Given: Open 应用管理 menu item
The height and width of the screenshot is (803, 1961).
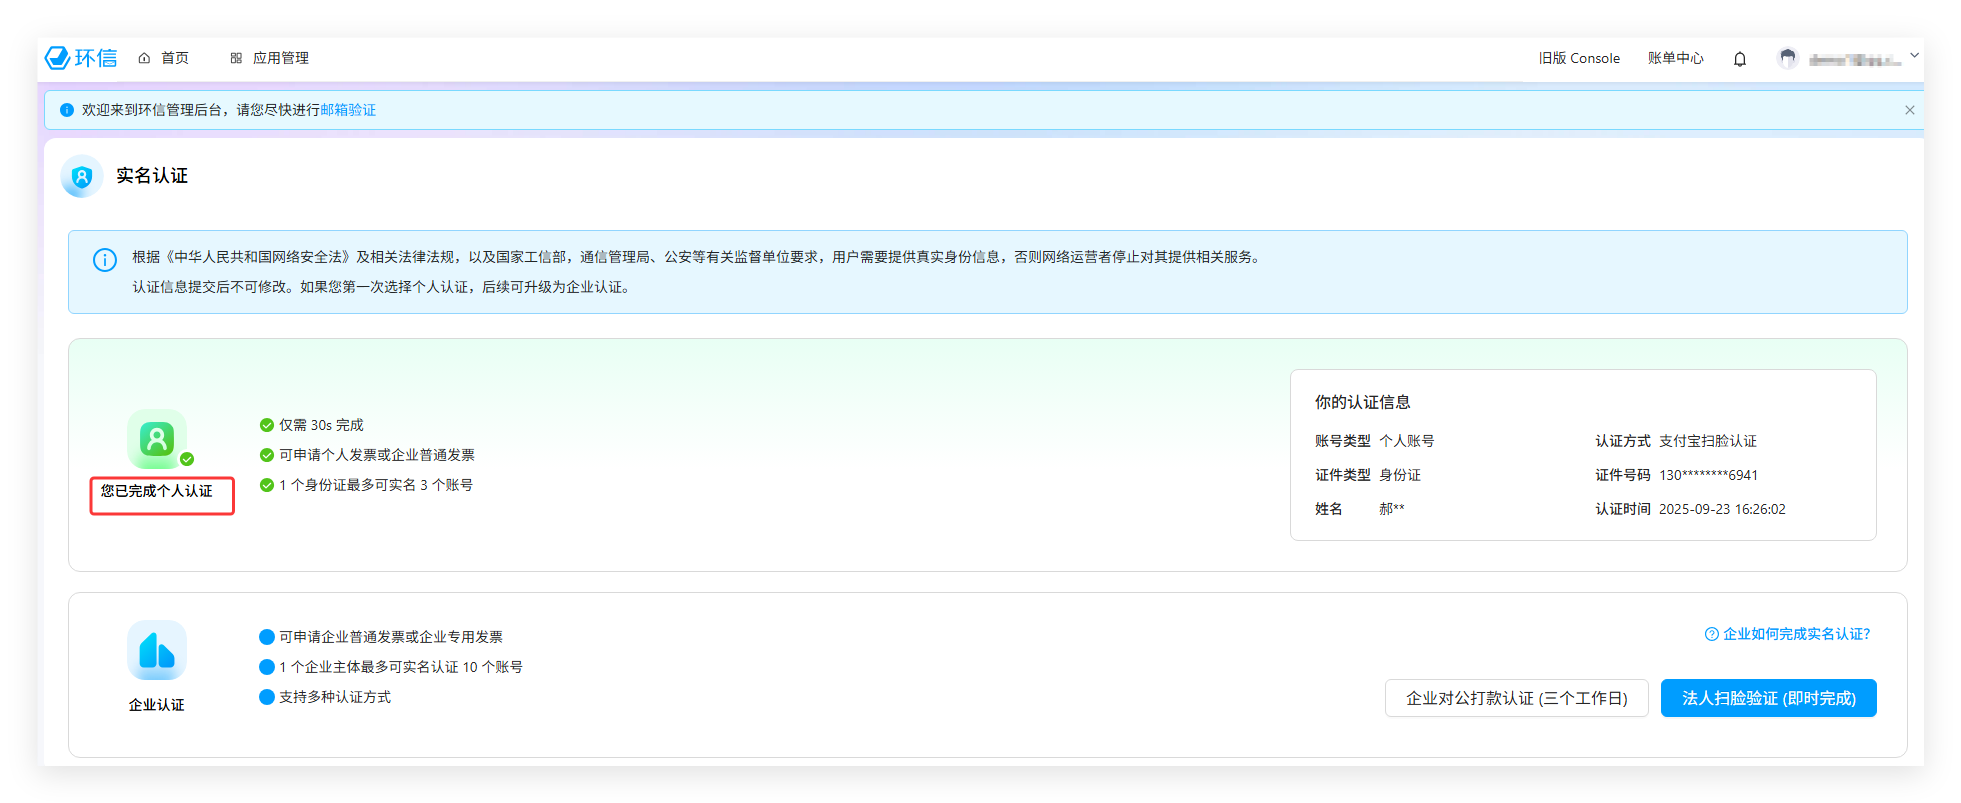Looking at the screenshot, I should tap(270, 58).
